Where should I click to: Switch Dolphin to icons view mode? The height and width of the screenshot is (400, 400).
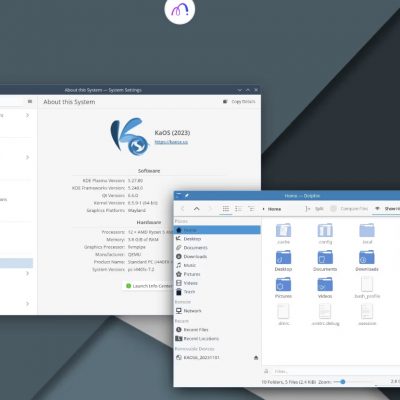[226, 209]
